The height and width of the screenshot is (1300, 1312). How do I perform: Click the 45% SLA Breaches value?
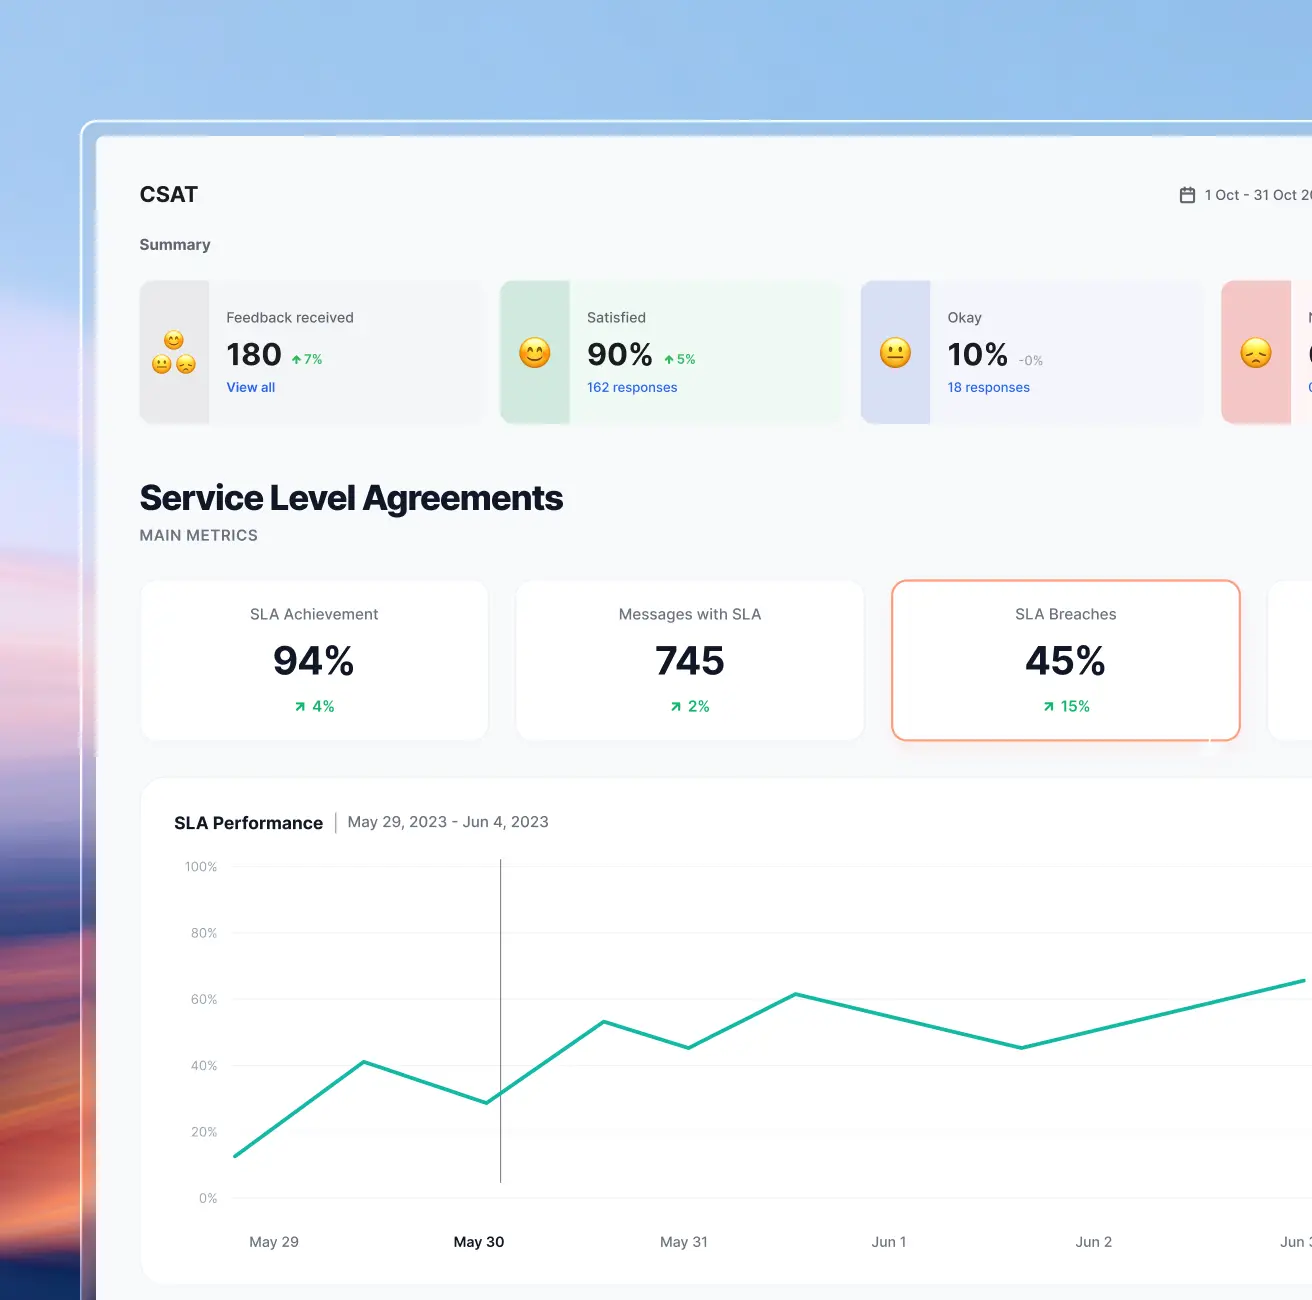pyautogui.click(x=1066, y=661)
